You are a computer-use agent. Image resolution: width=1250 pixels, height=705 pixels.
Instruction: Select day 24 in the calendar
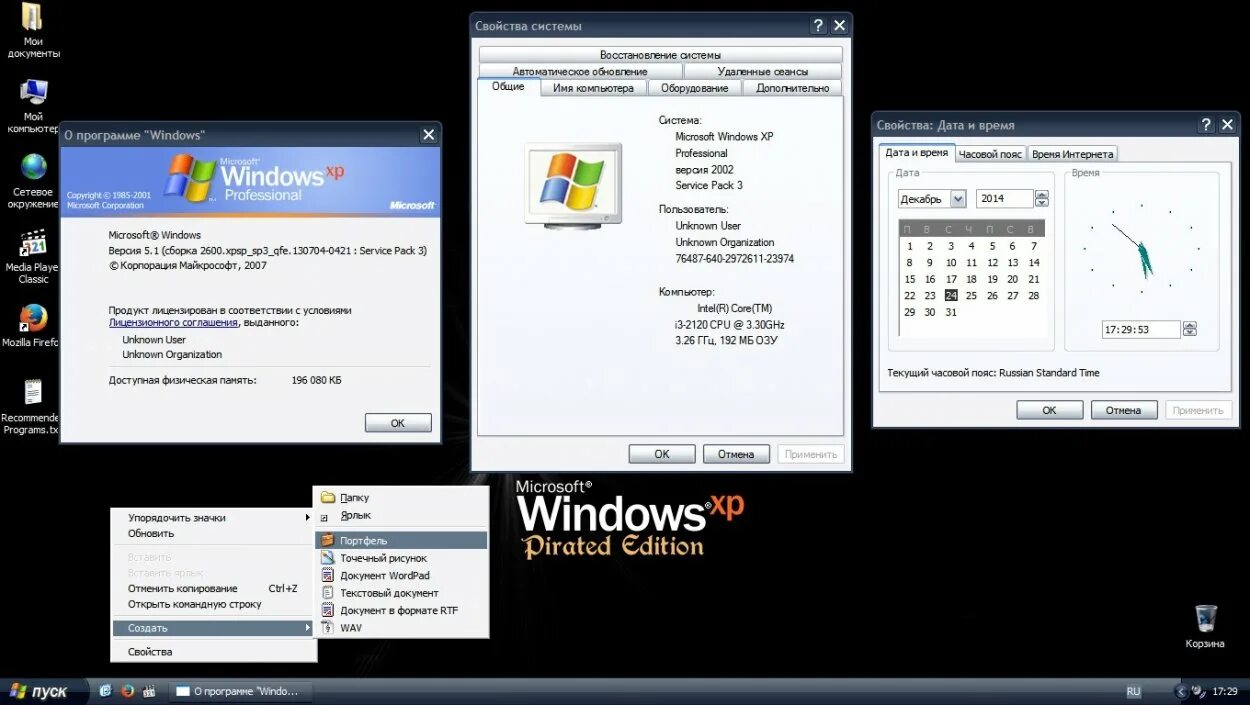(951, 296)
